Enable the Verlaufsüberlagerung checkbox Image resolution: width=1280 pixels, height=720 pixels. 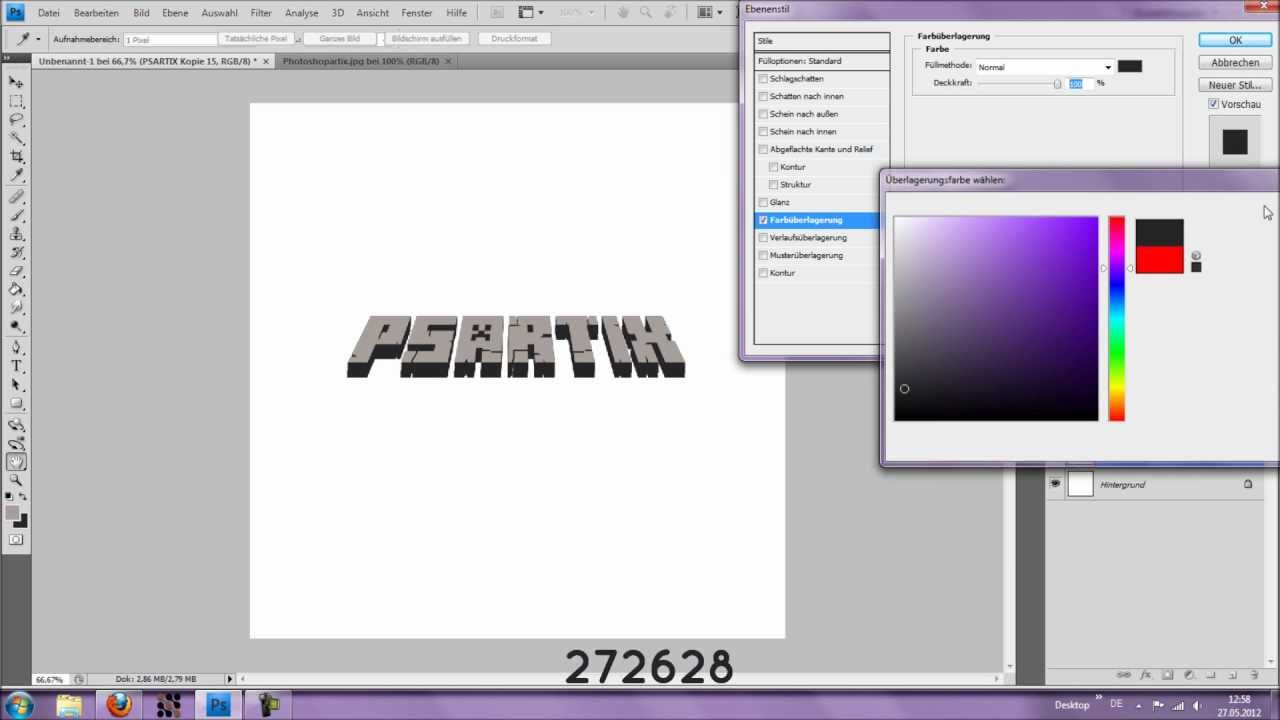pyautogui.click(x=764, y=238)
